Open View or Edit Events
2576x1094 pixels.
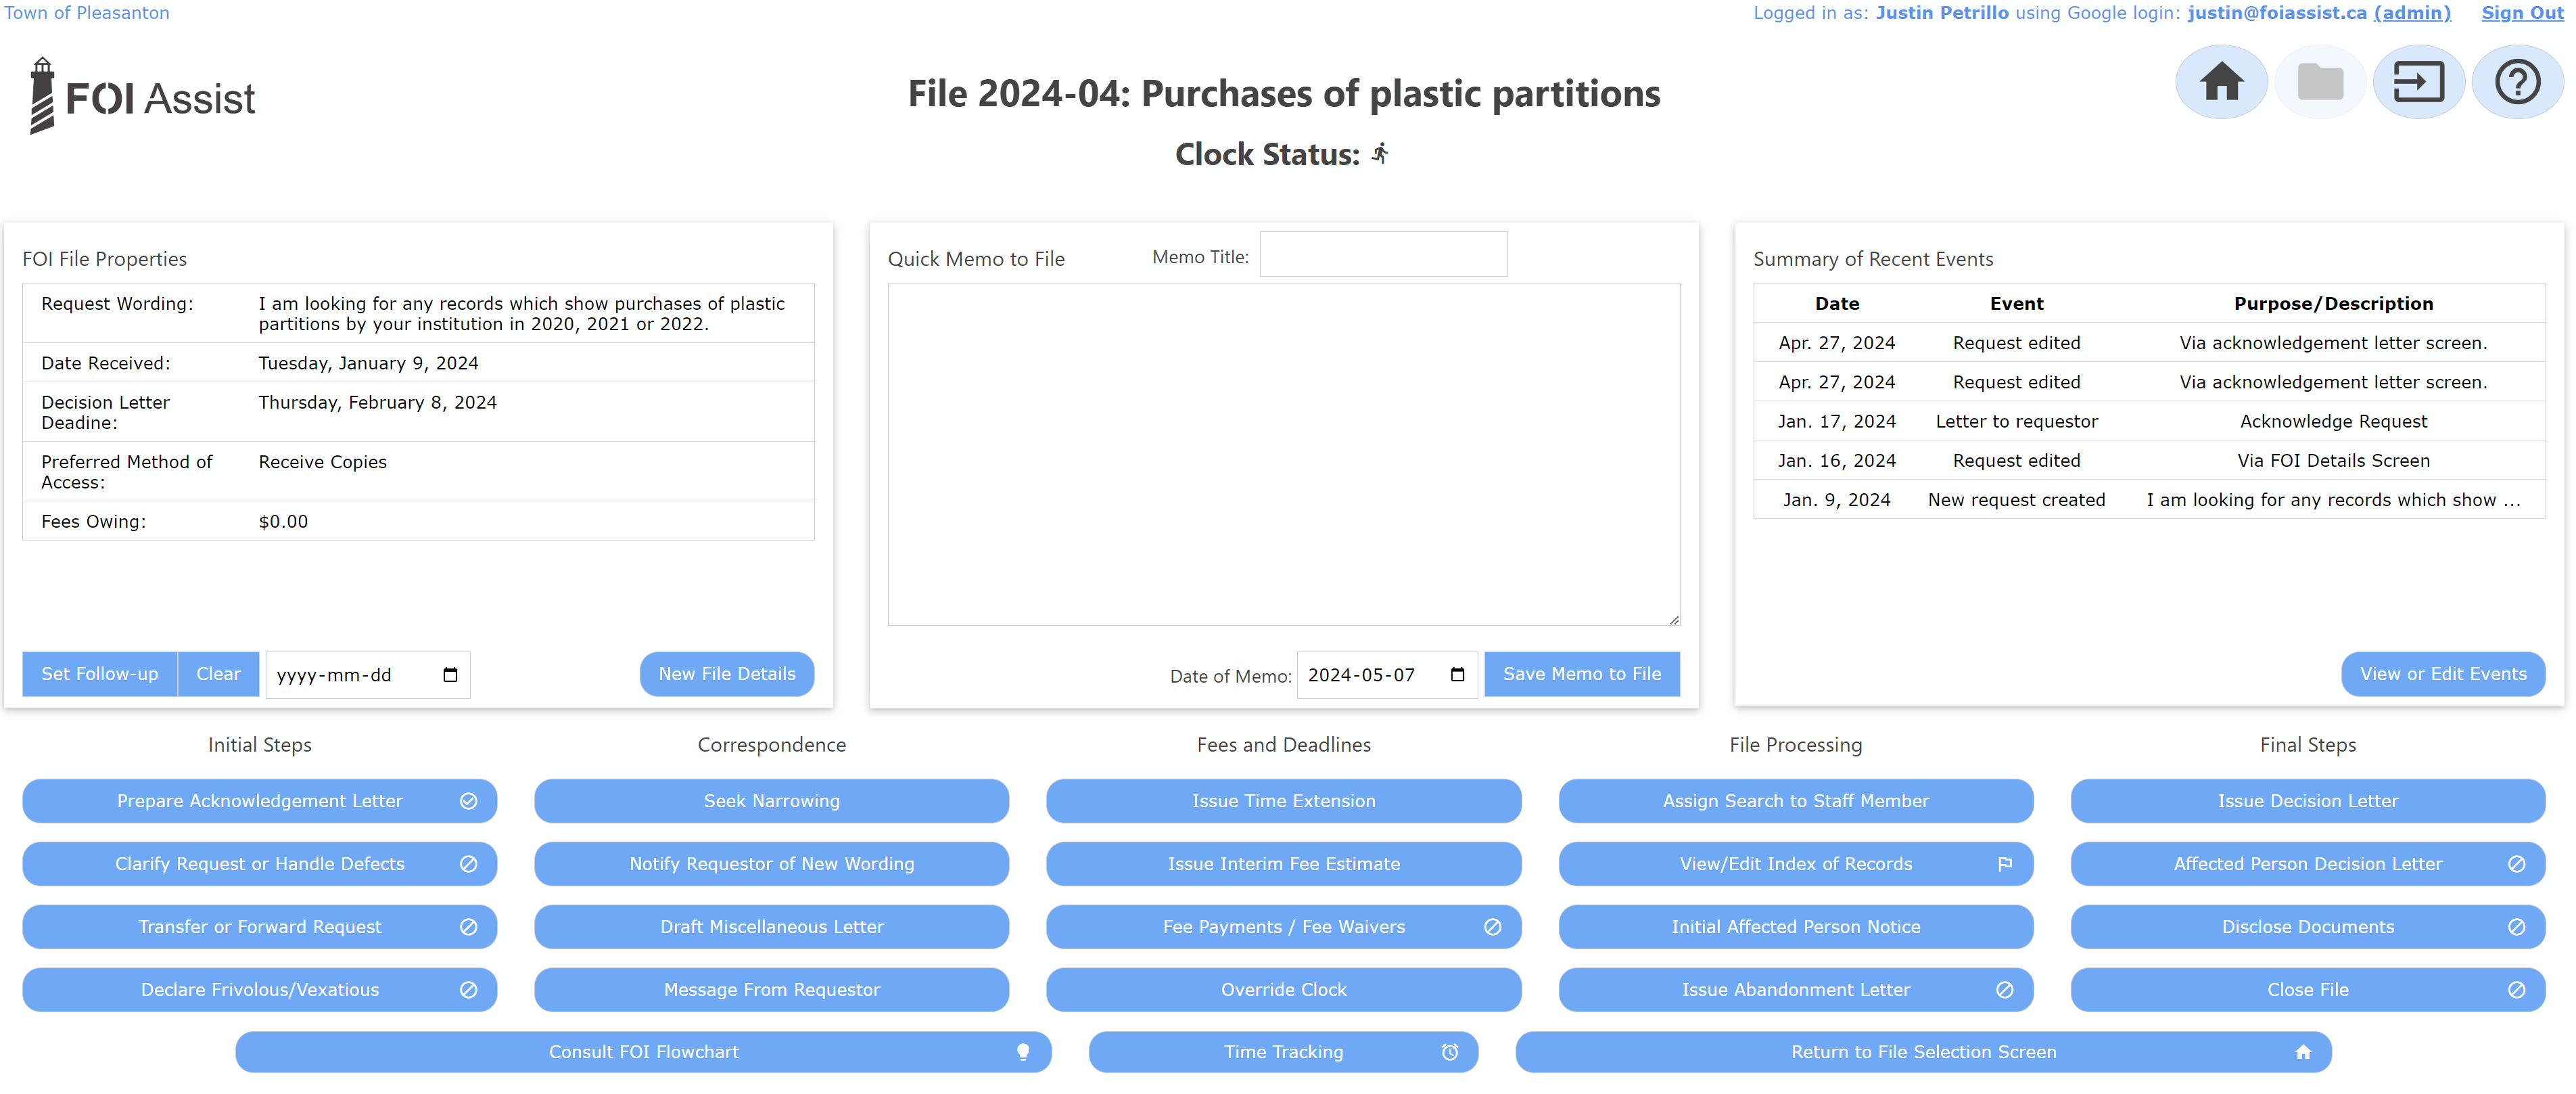pos(2442,674)
